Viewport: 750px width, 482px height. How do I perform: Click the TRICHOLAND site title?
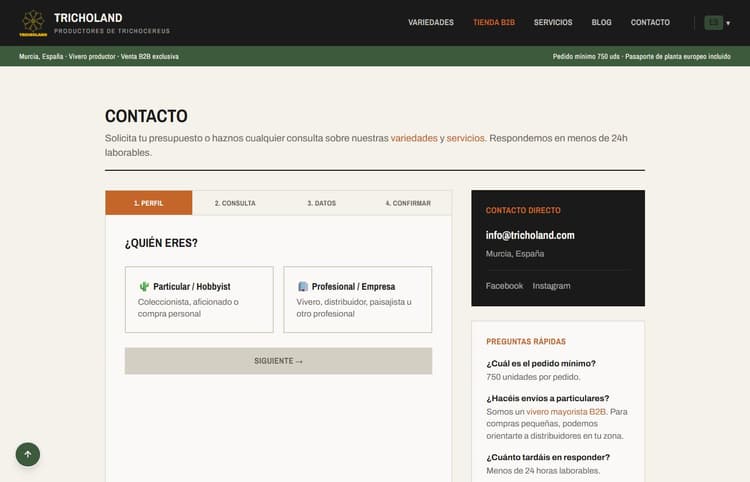pyautogui.click(x=88, y=18)
